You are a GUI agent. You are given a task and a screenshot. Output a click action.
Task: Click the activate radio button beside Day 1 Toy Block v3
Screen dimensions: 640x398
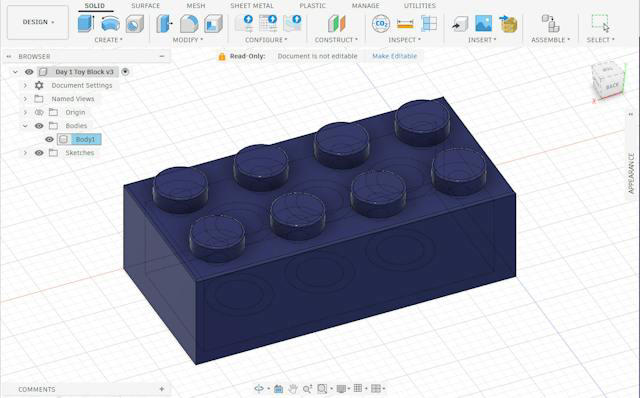point(125,71)
